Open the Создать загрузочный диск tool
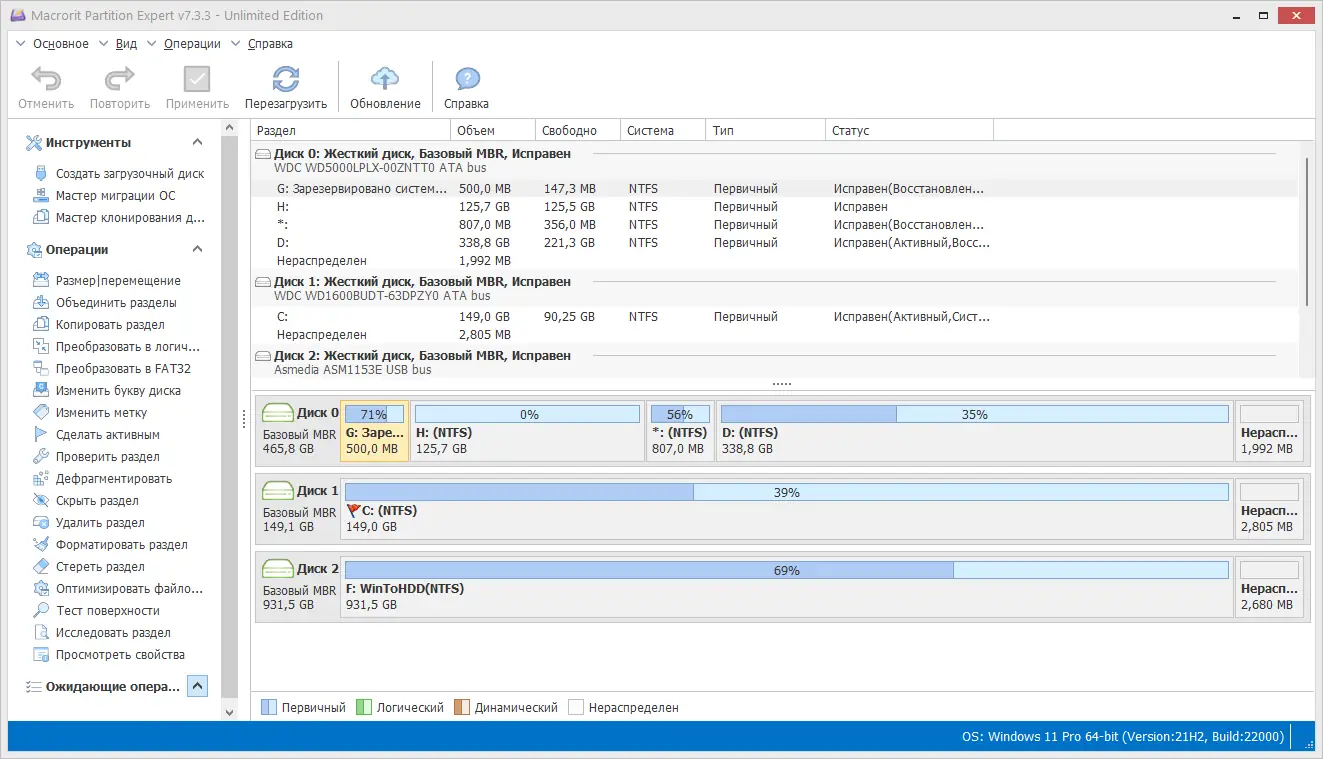The width and height of the screenshot is (1323, 759). [x=116, y=172]
